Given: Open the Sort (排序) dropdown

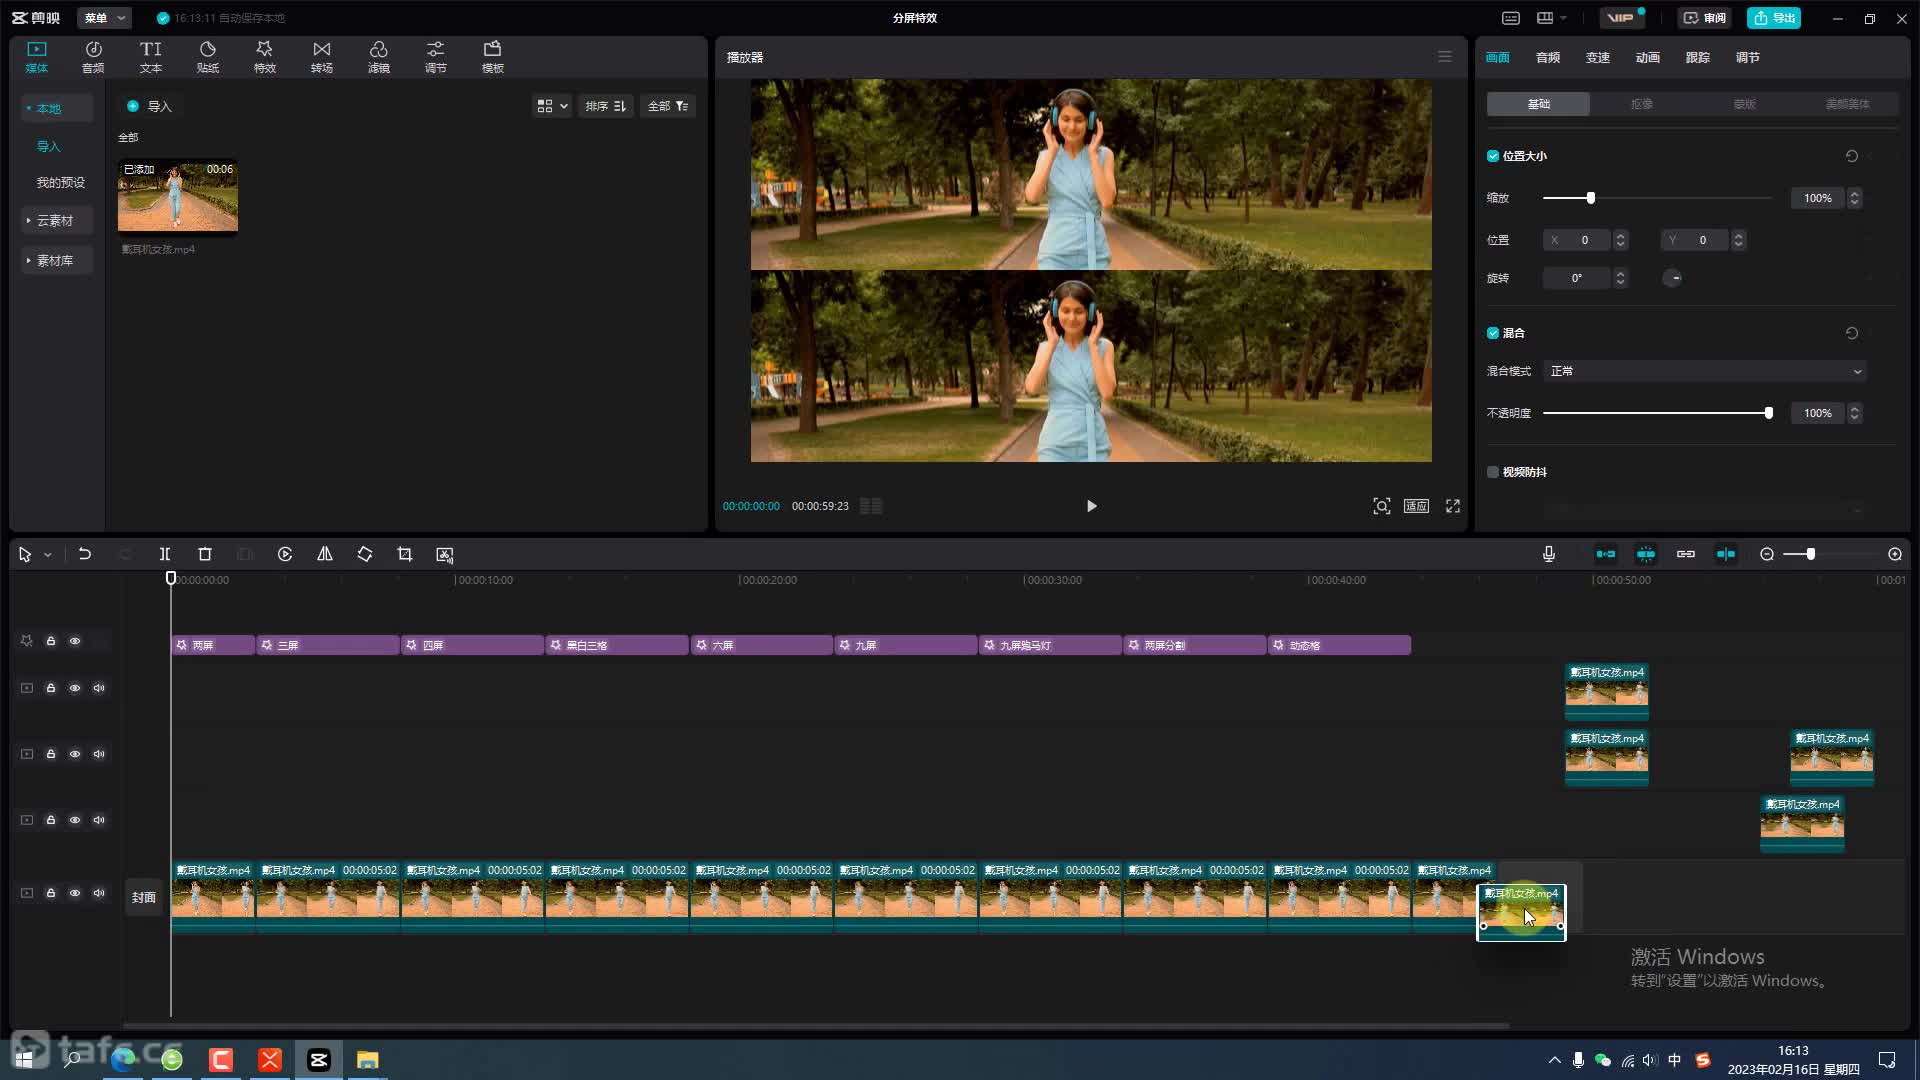Looking at the screenshot, I should (x=605, y=106).
